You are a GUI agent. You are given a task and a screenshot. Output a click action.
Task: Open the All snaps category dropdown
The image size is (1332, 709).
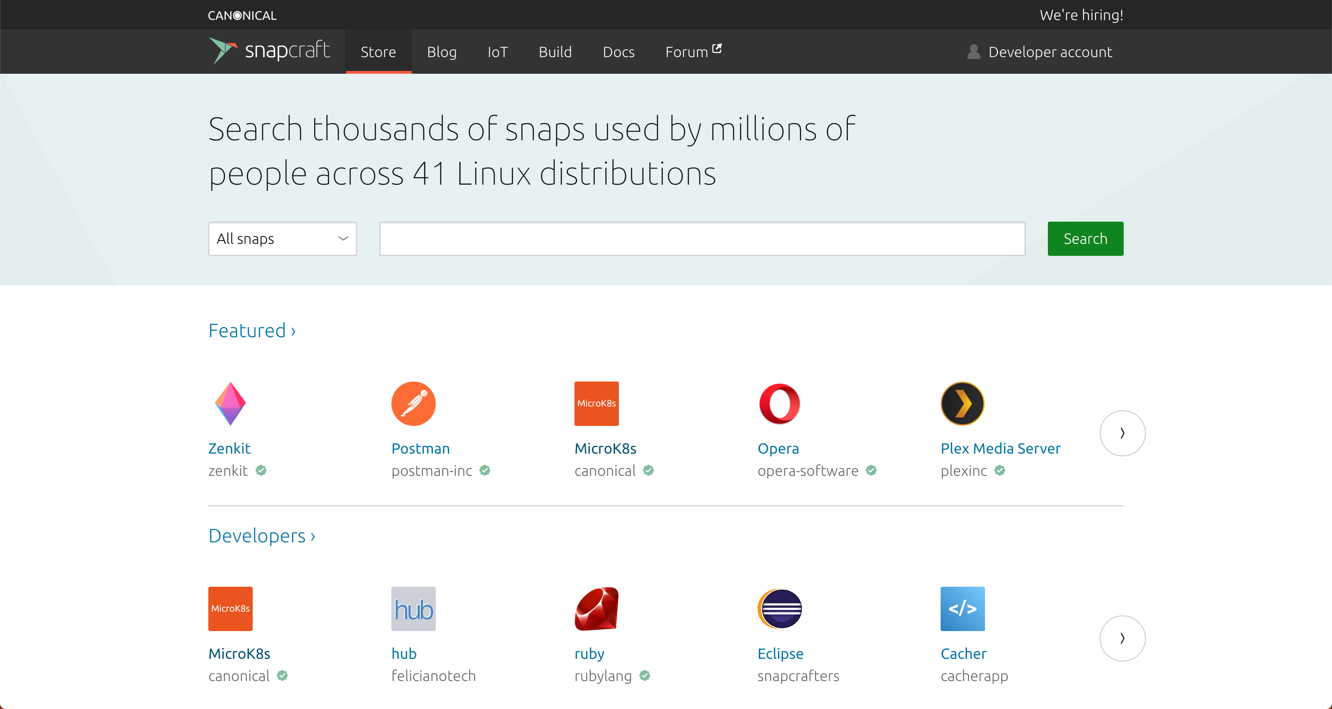coord(282,239)
